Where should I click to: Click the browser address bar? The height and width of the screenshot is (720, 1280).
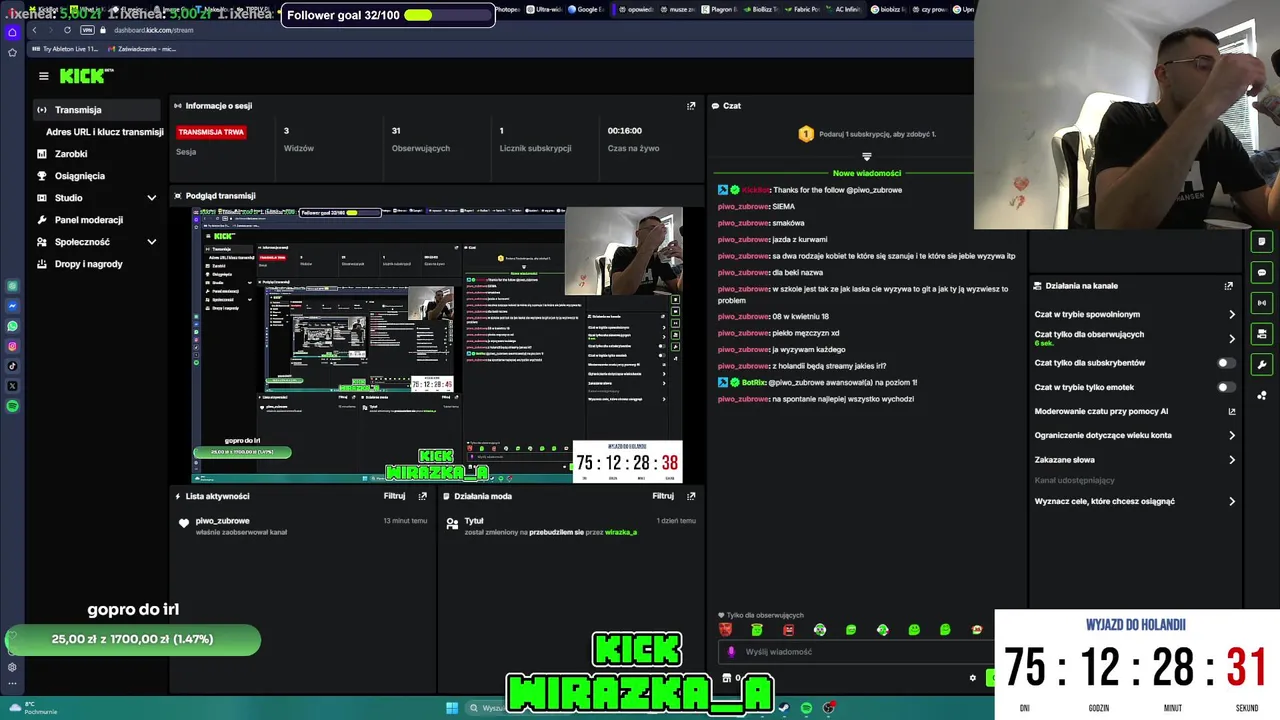click(154, 30)
